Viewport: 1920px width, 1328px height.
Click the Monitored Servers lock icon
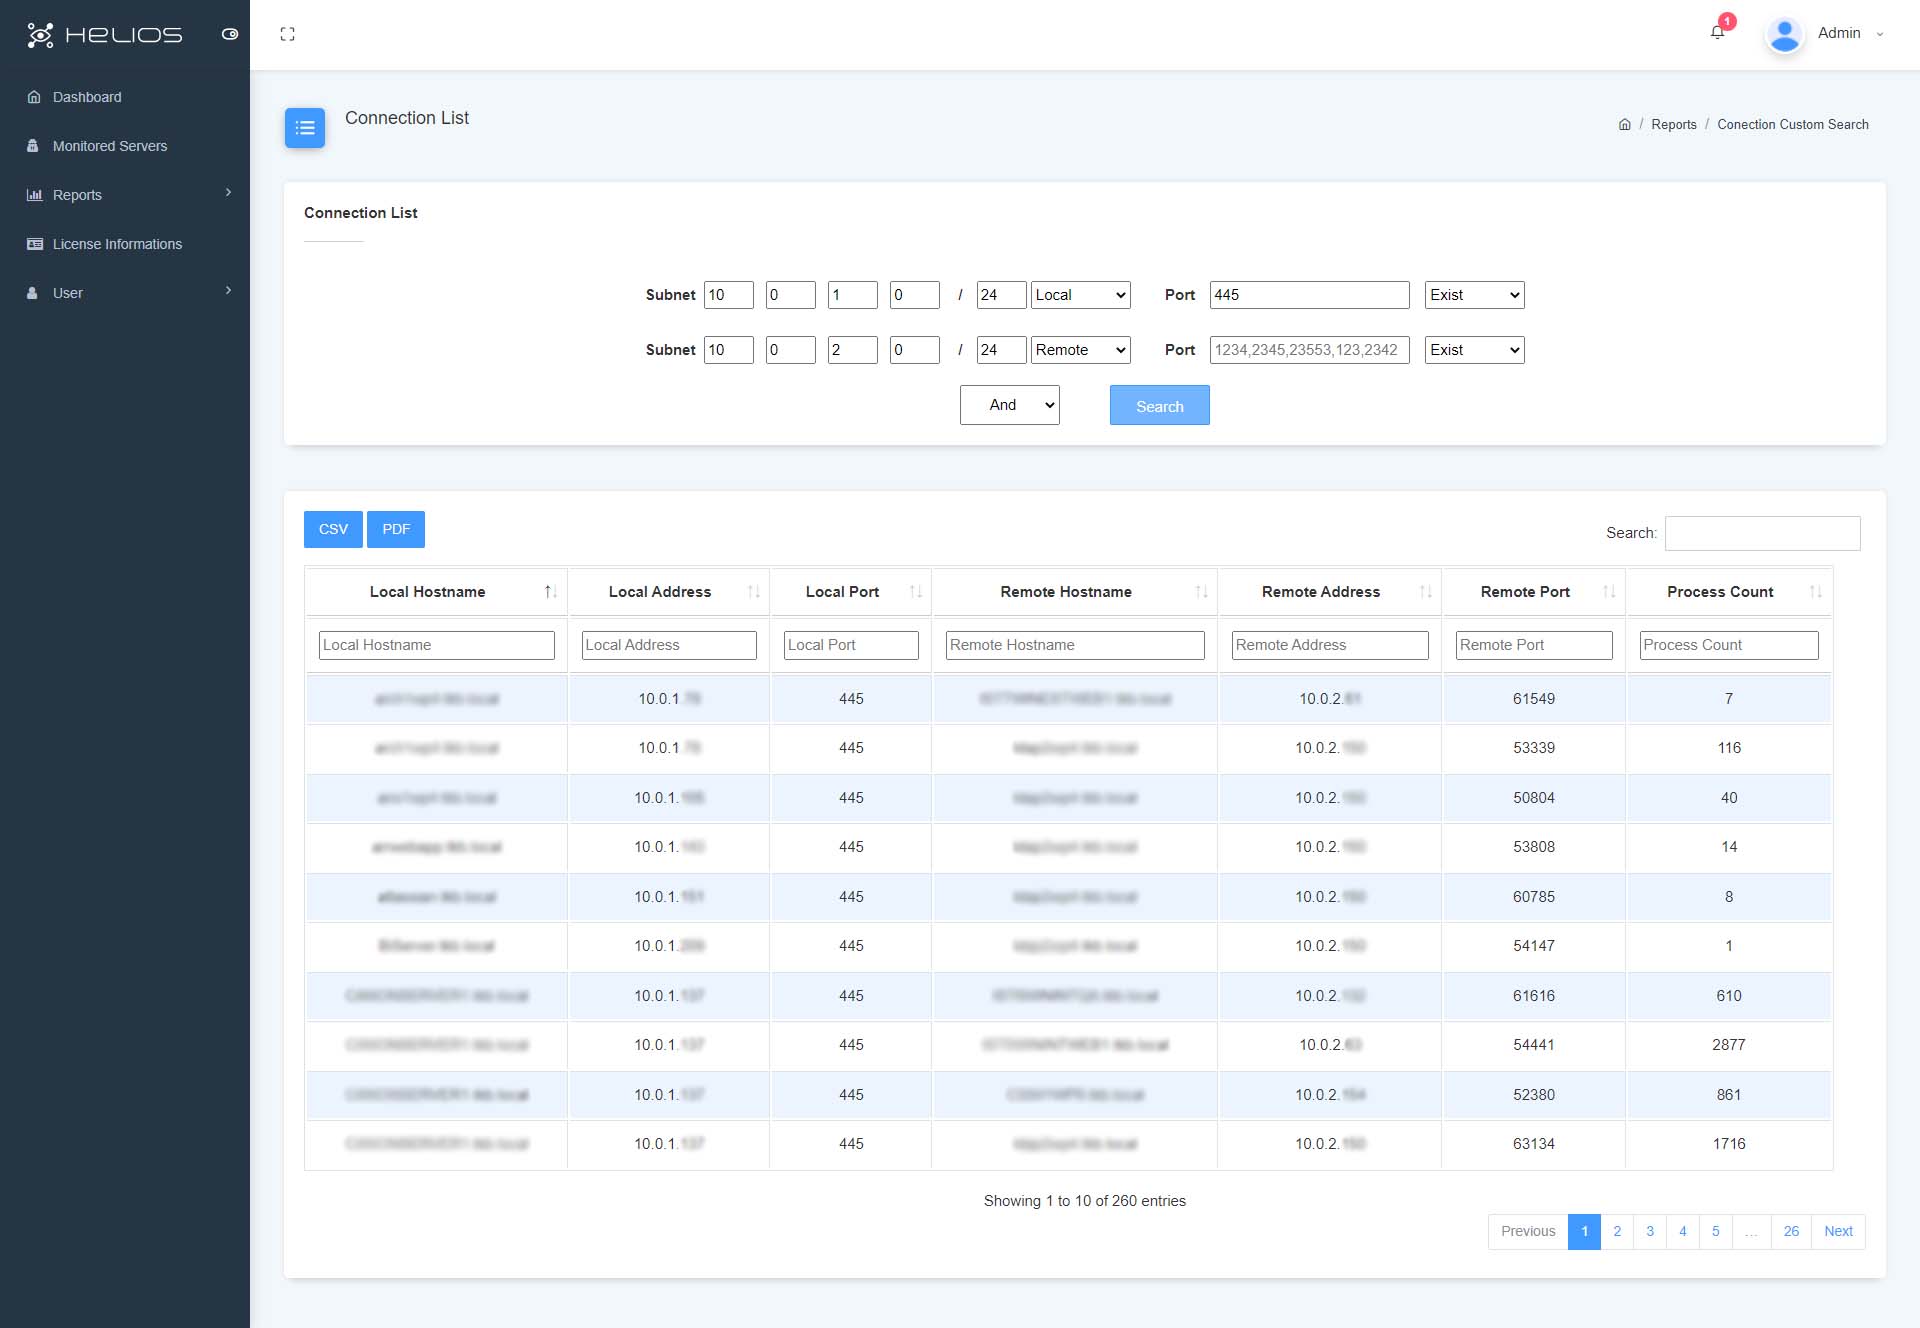click(x=35, y=145)
